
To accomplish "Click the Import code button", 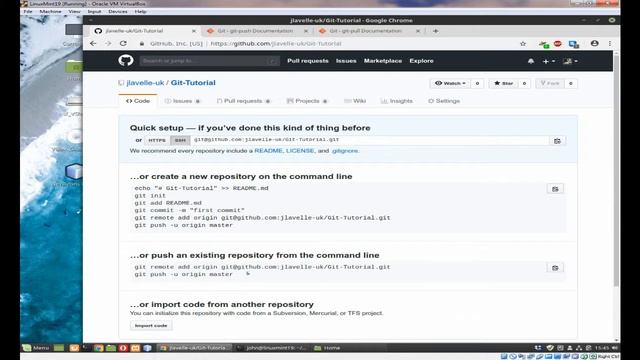I will [x=151, y=326].
